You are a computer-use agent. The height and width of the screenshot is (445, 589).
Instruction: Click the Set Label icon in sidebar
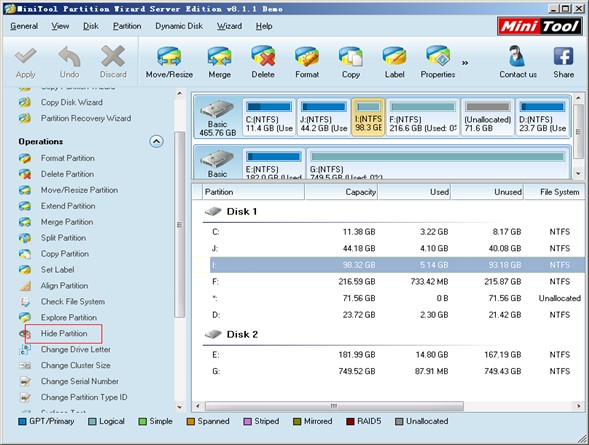point(25,270)
